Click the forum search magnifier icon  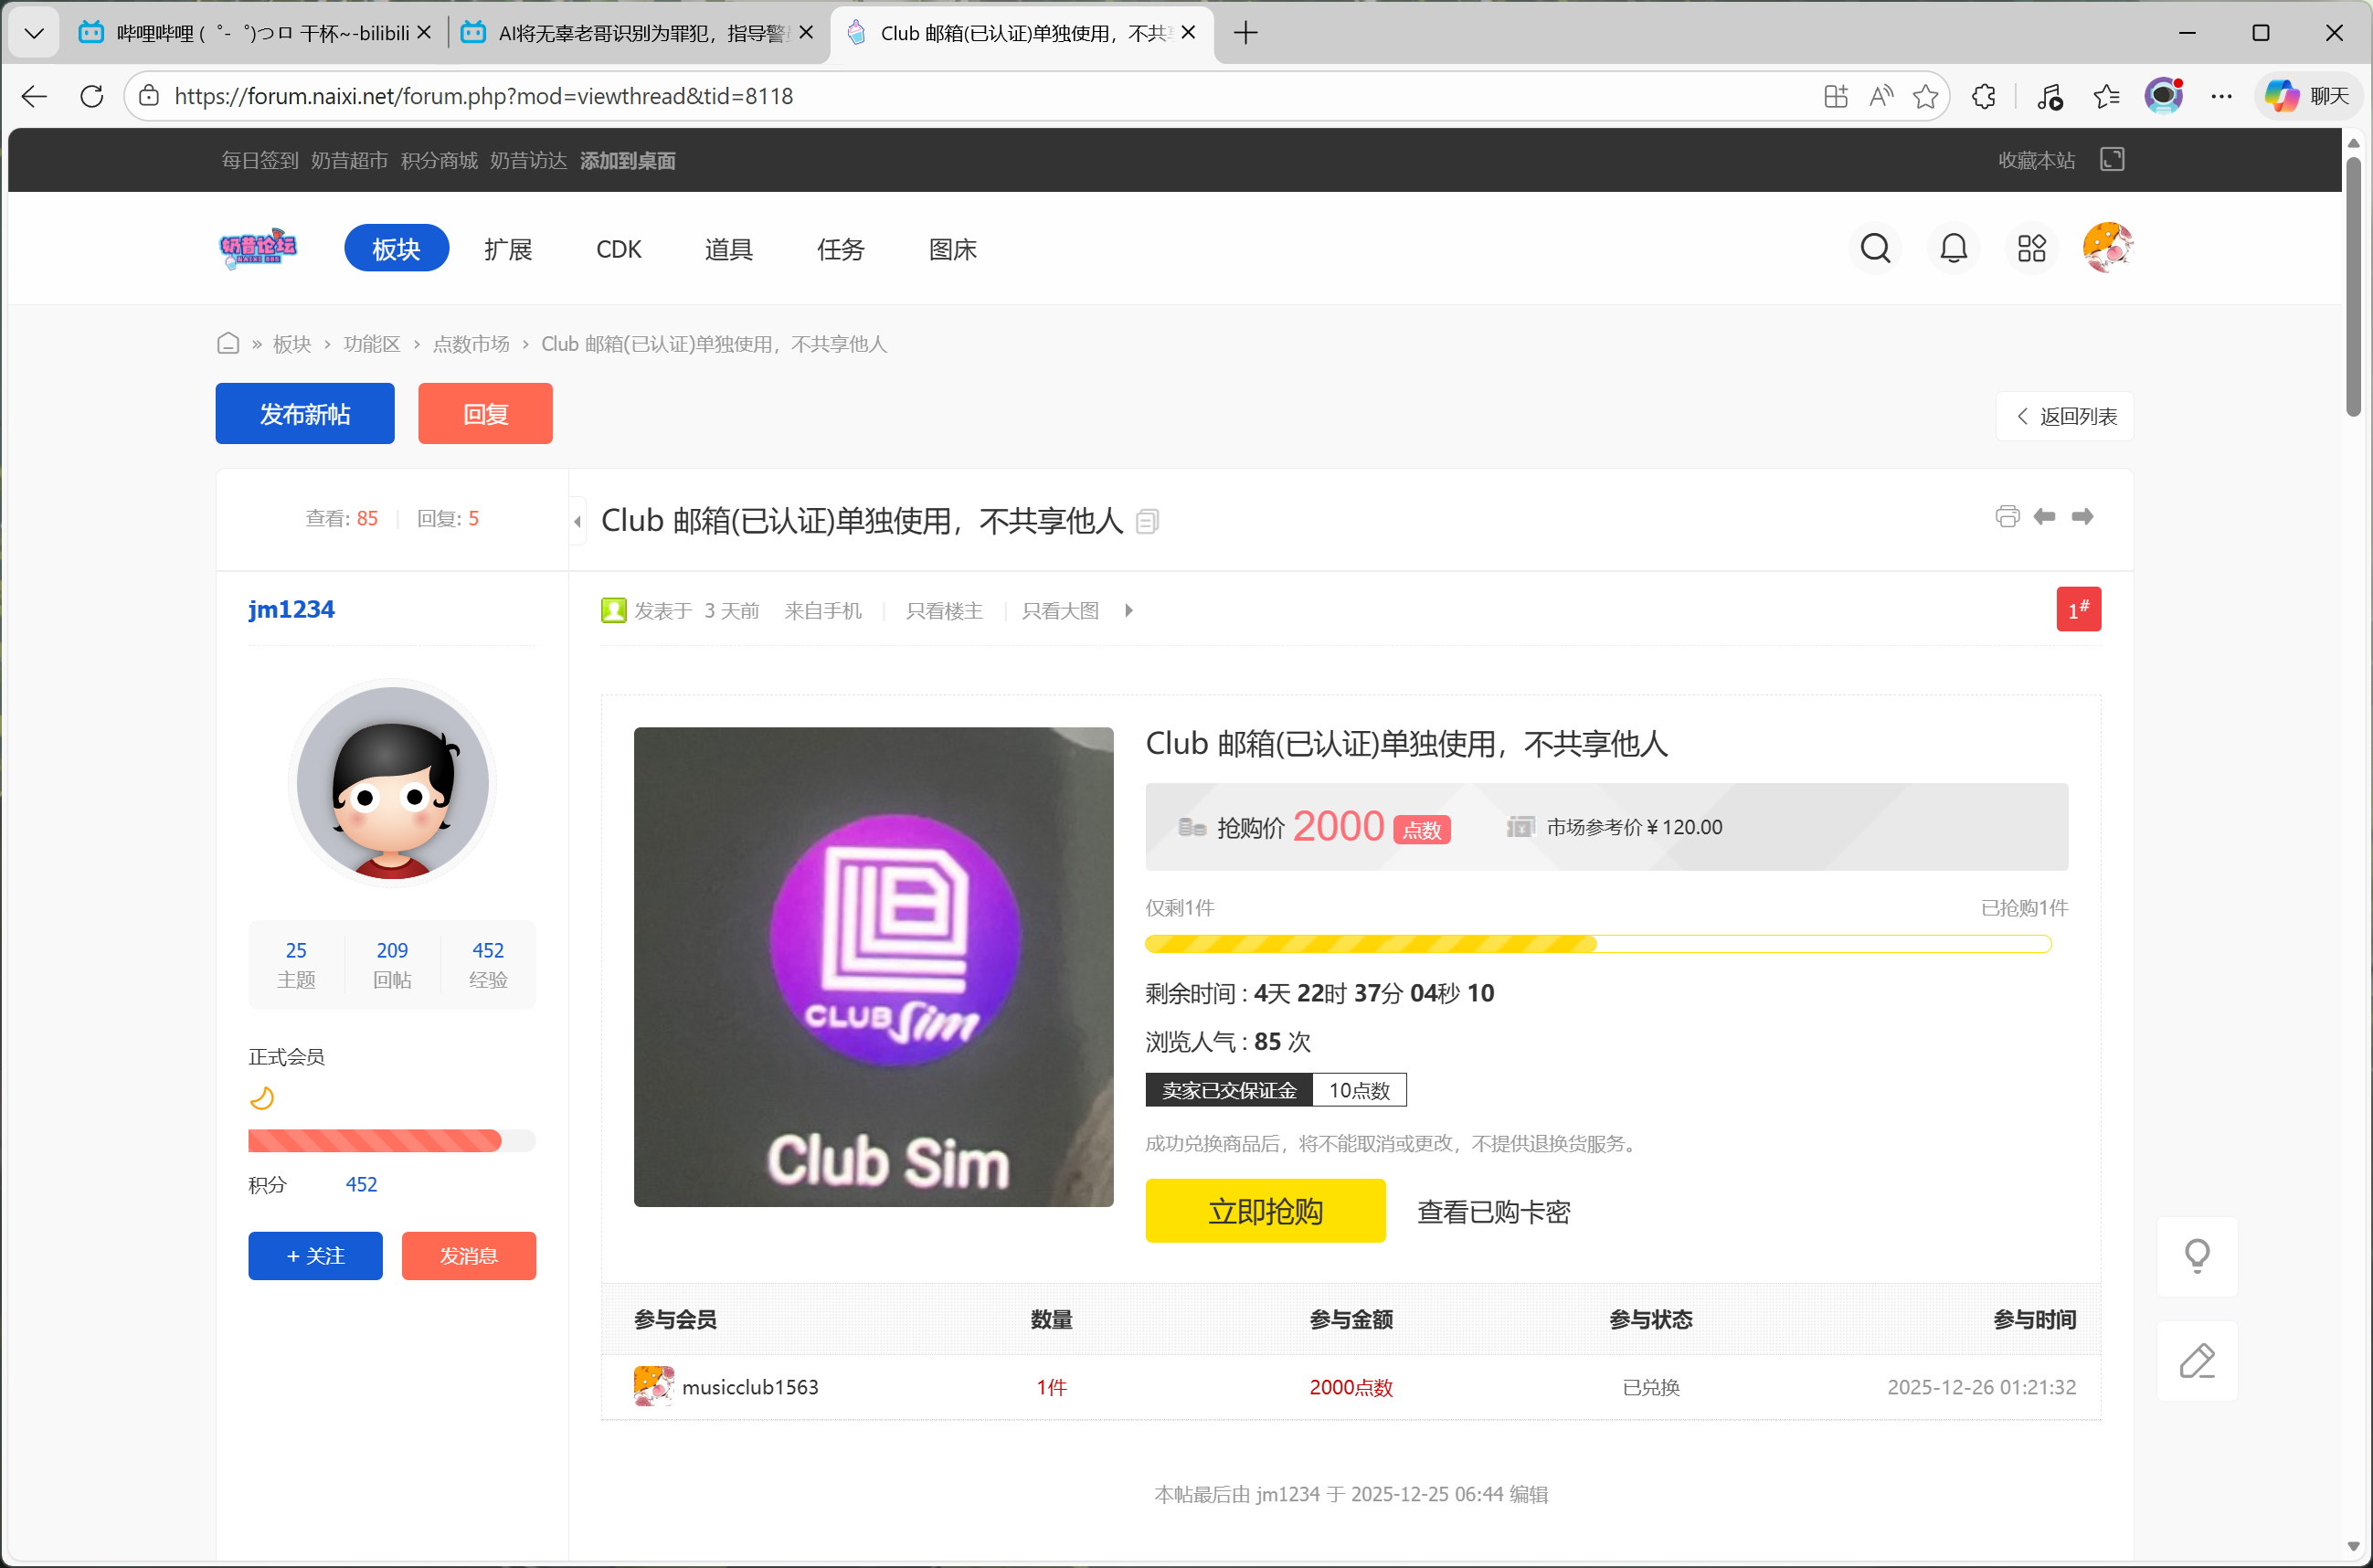pos(1875,248)
